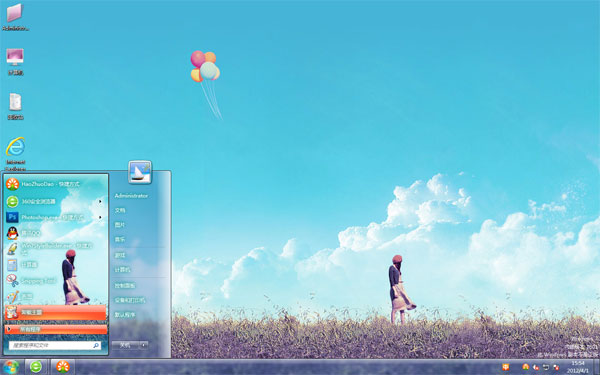Click the Windows Start orb

point(11,367)
